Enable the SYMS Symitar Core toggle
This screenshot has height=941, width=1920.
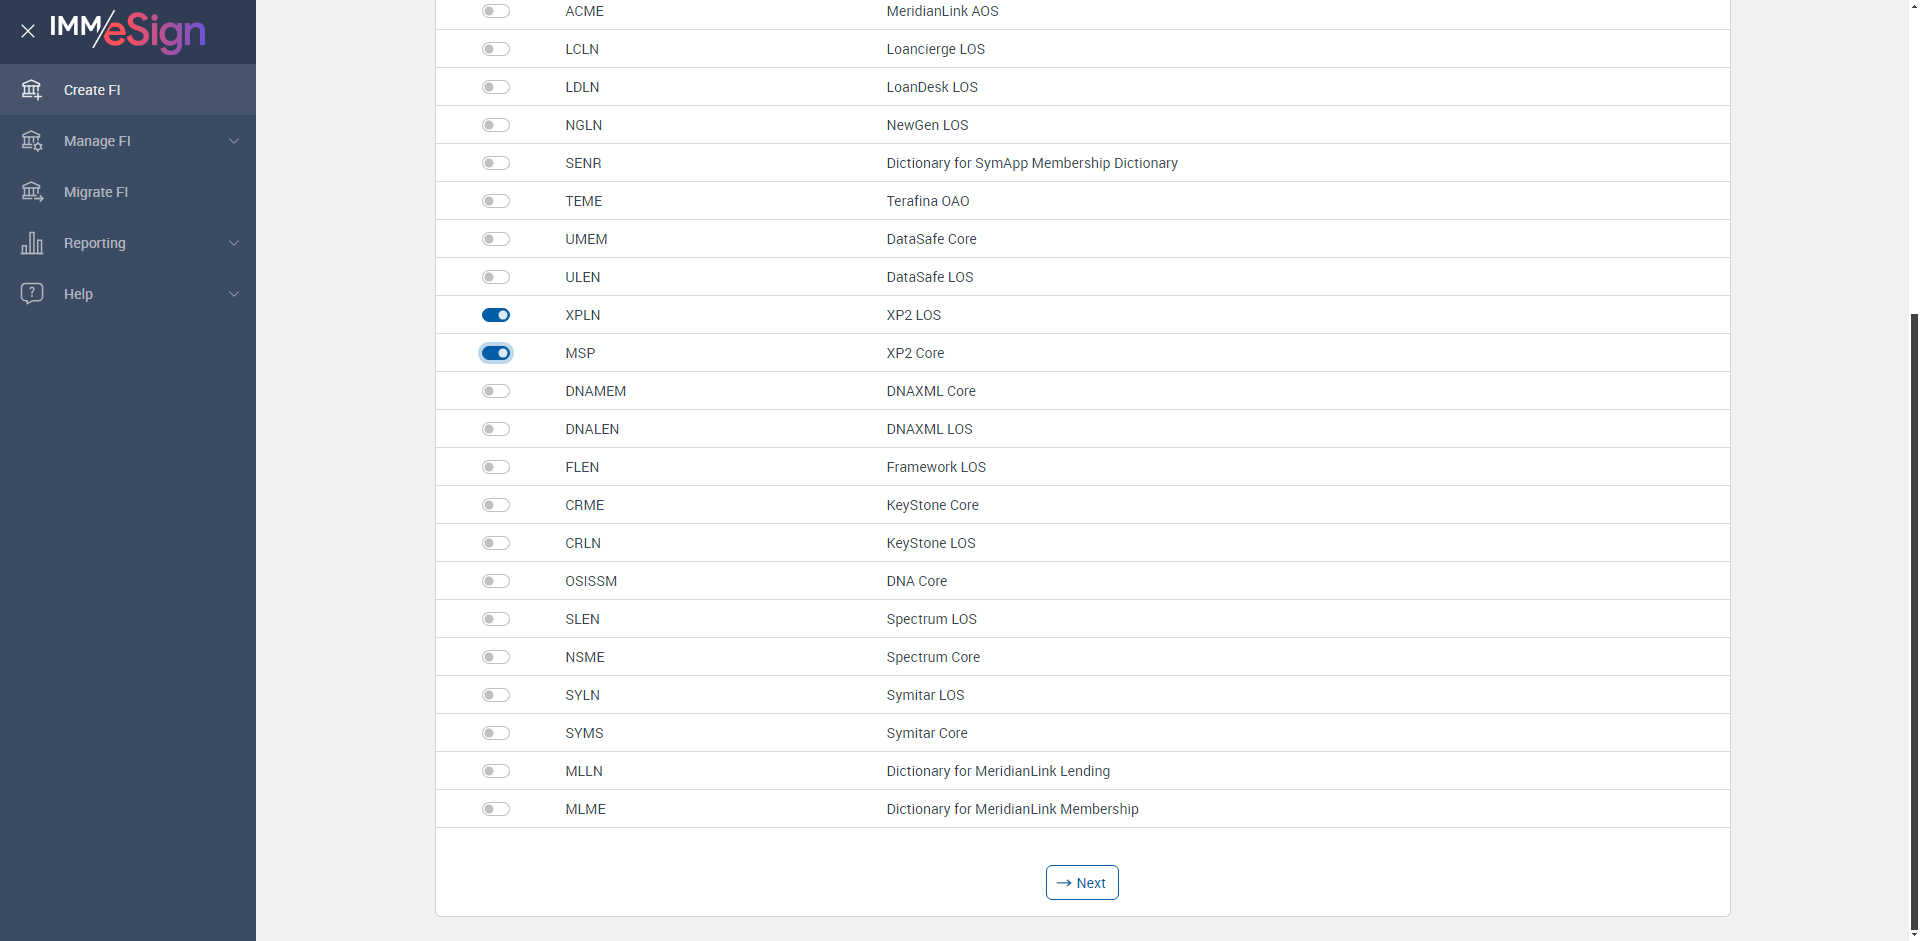point(496,733)
